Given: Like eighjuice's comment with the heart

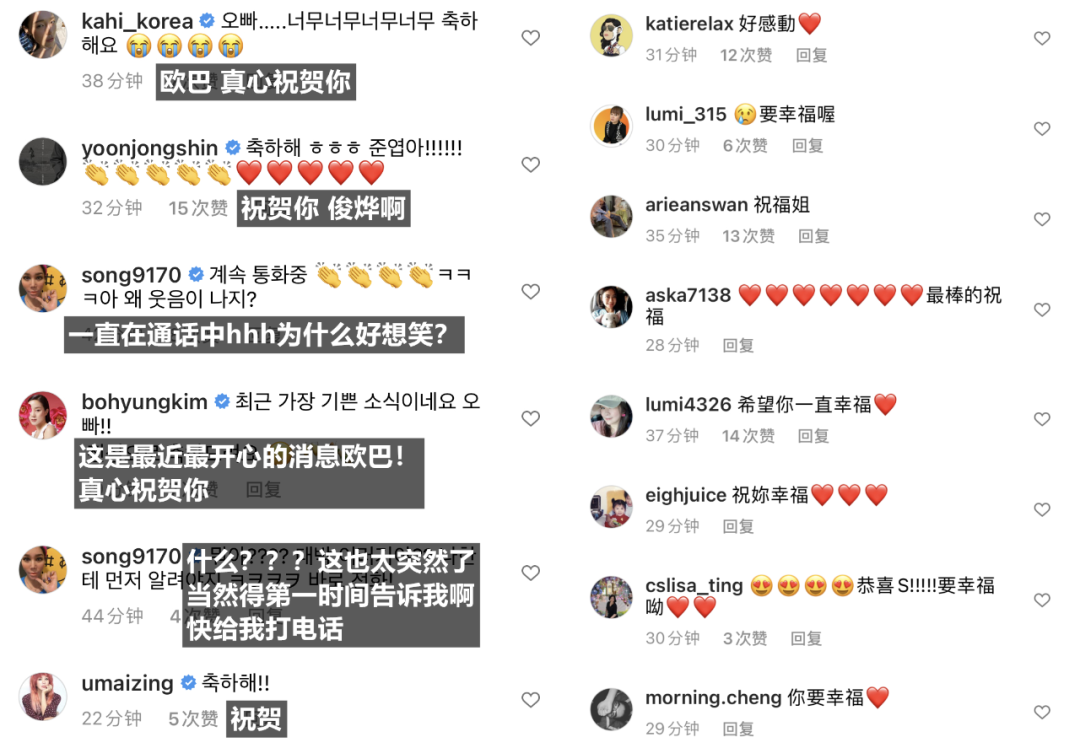Looking at the screenshot, I should click(1042, 510).
